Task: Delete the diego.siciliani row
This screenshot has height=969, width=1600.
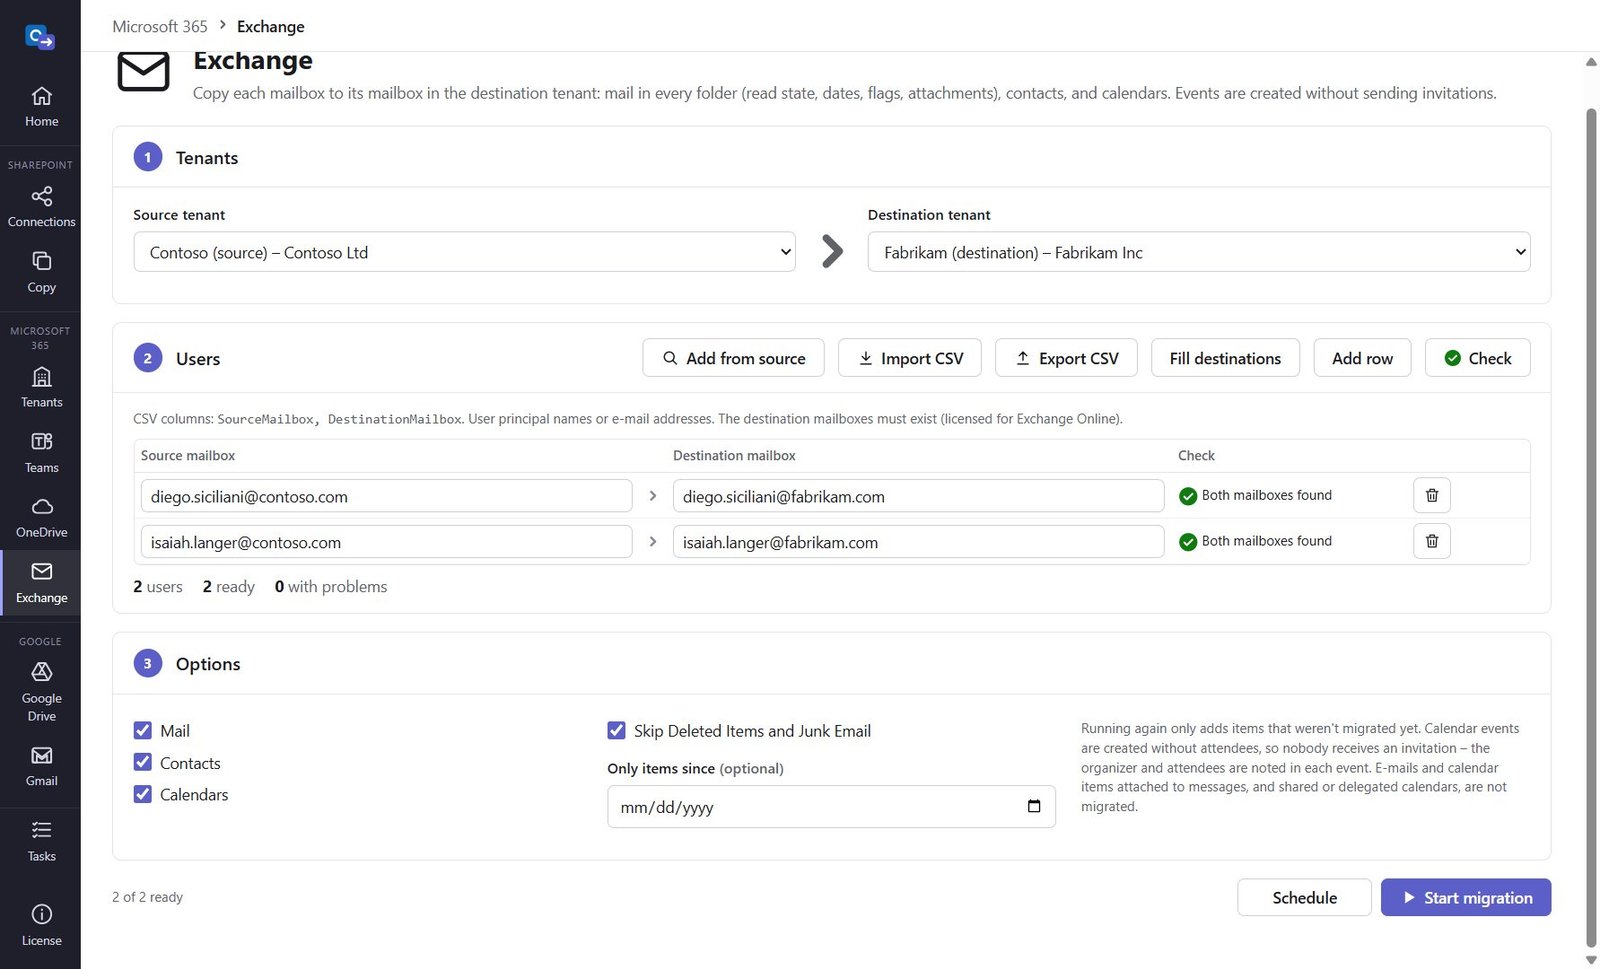Action: pos(1431,495)
